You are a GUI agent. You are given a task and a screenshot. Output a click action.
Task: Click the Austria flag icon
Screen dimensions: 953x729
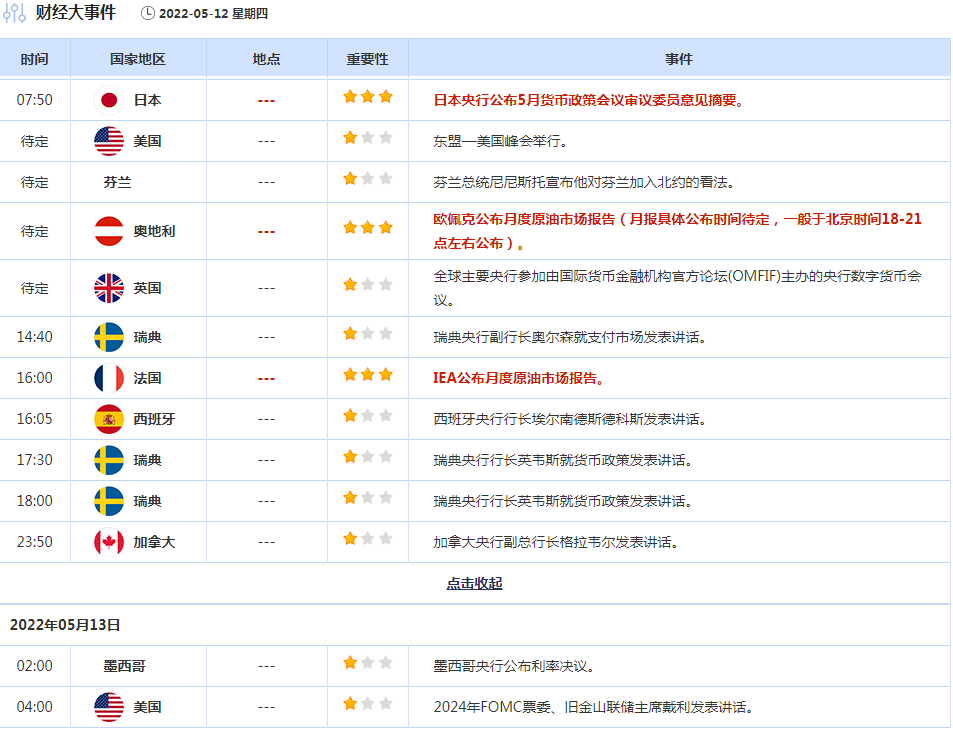(x=109, y=231)
